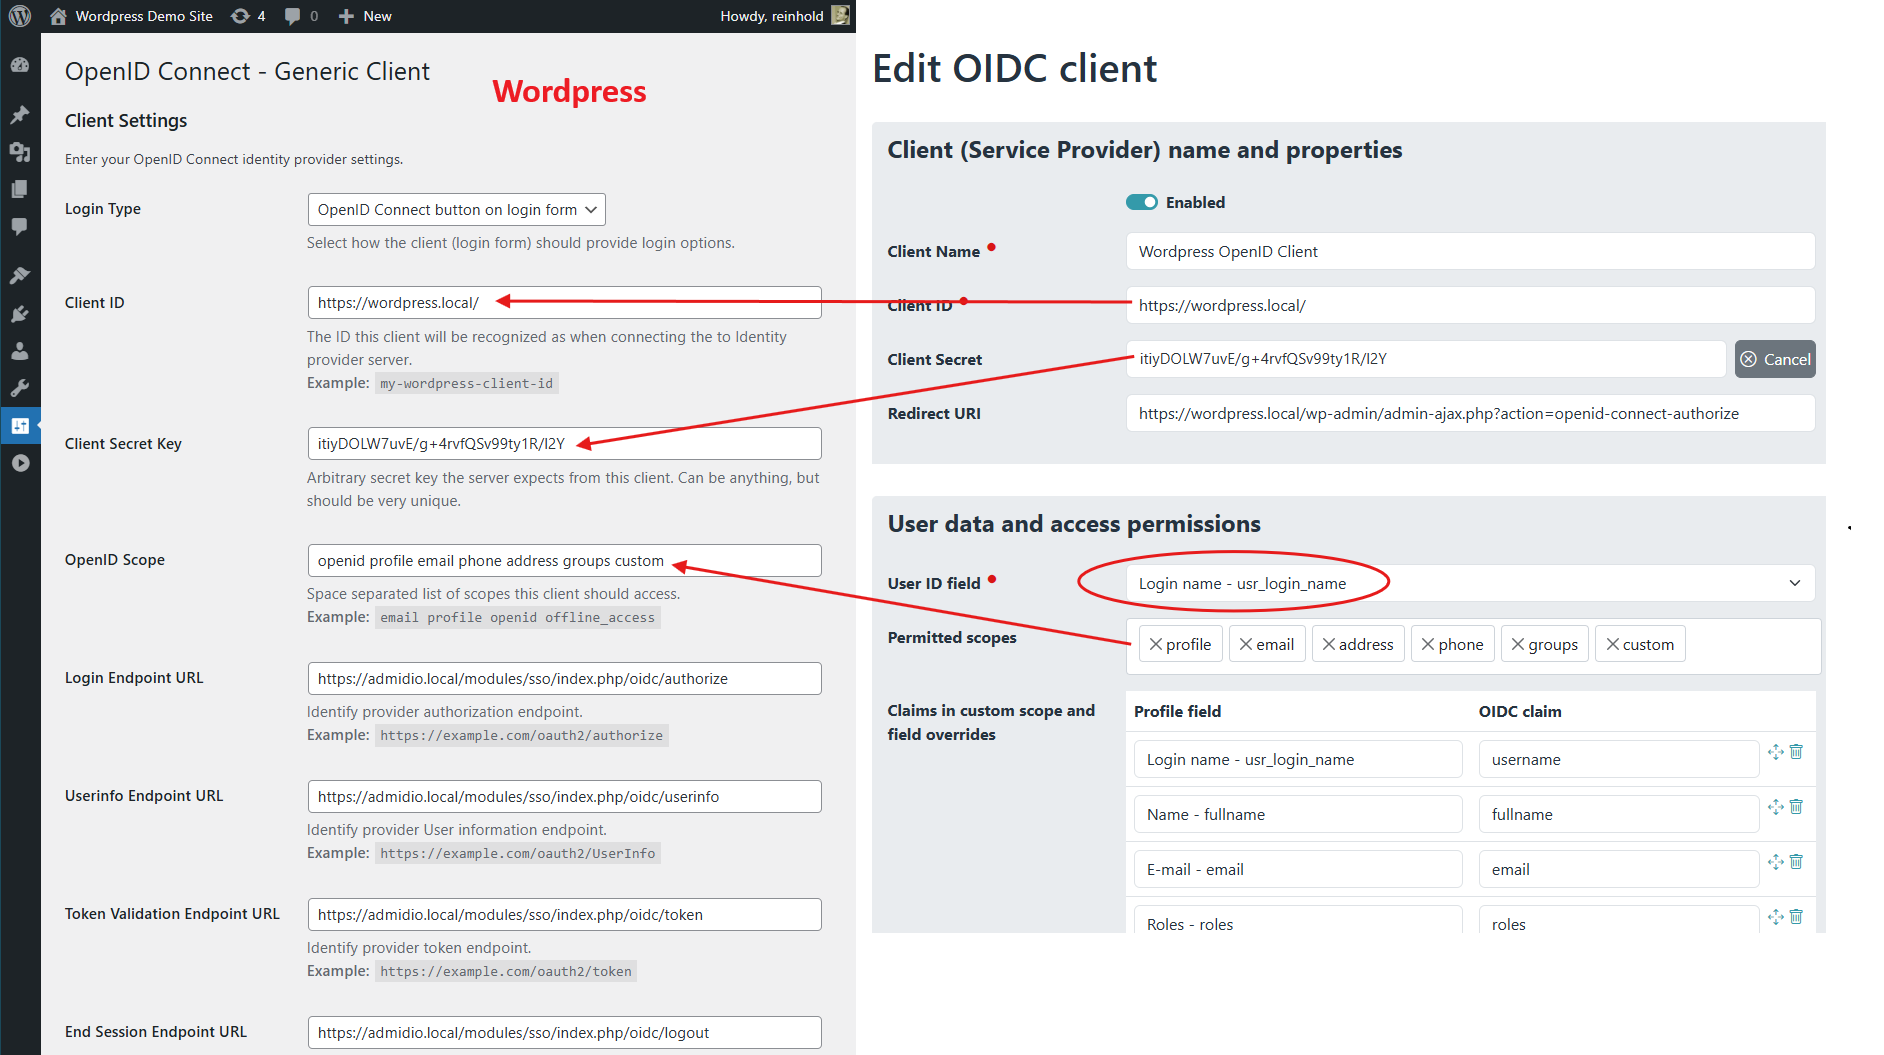Click the Appearance paintbrush icon
The image size is (1884, 1055).
[20, 275]
